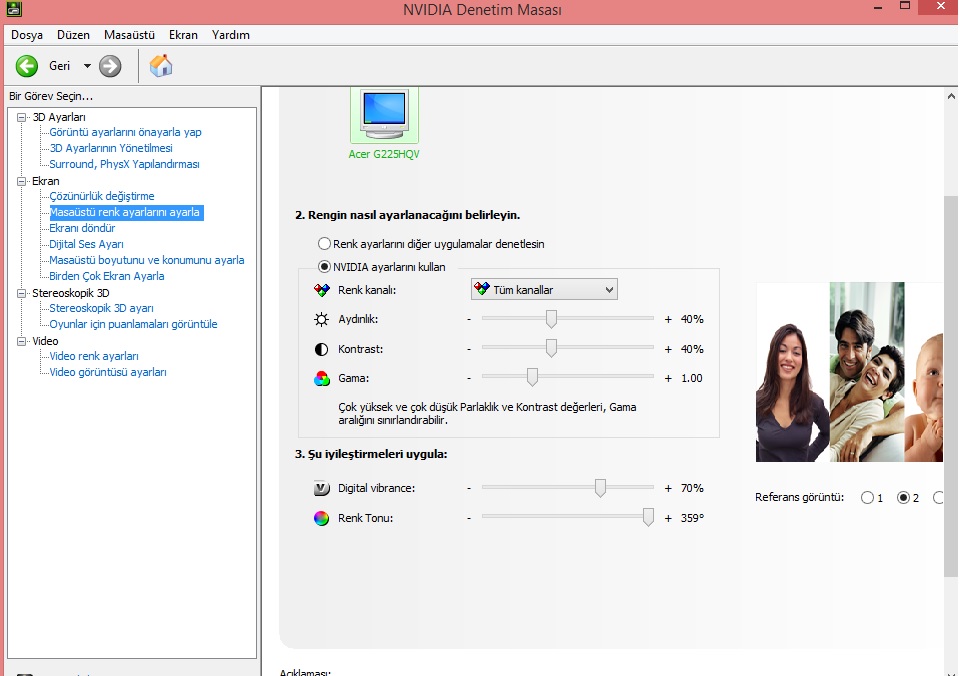The height and width of the screenshot is (676, 960).
Task: Select 'NVIDIA ayarlarını kullan' radio button
Action: [x=324, y=267]
